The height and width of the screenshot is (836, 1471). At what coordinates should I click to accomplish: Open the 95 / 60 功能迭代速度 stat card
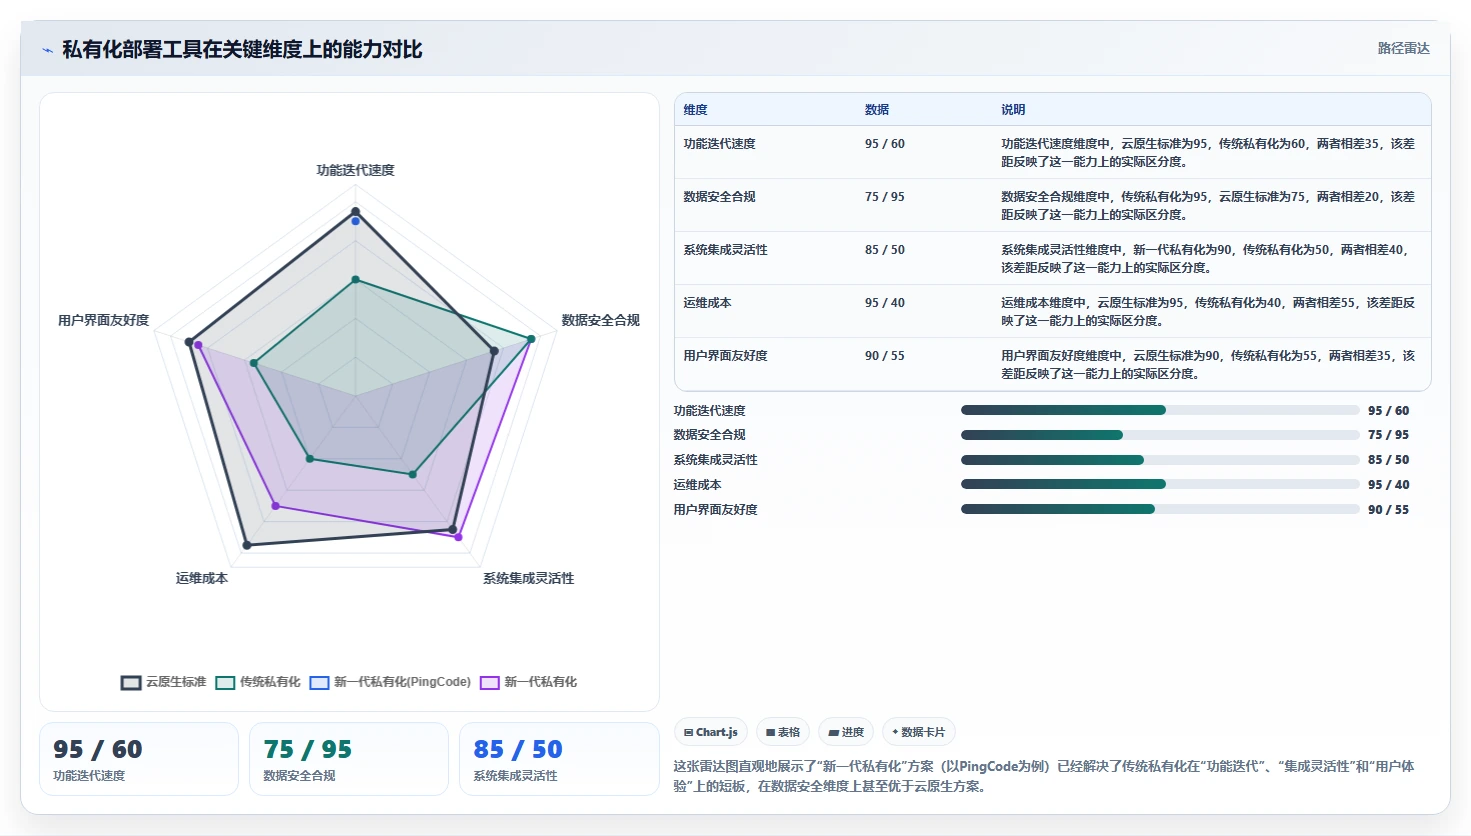pos(139,759)
